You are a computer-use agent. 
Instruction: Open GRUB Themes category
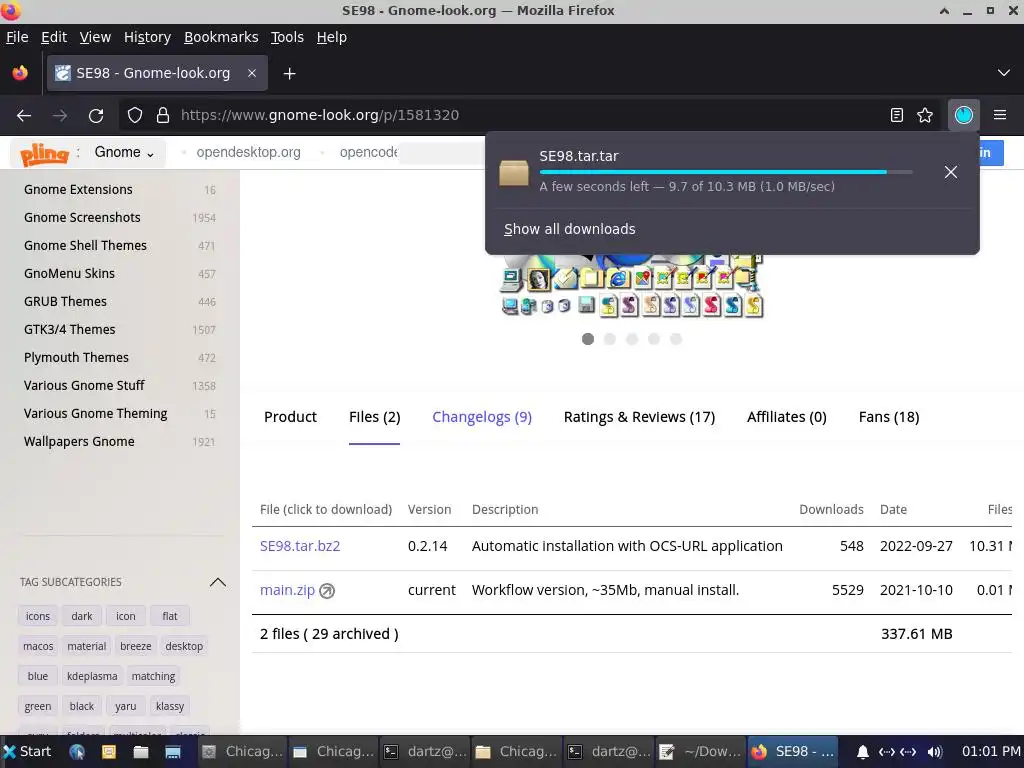65,302
